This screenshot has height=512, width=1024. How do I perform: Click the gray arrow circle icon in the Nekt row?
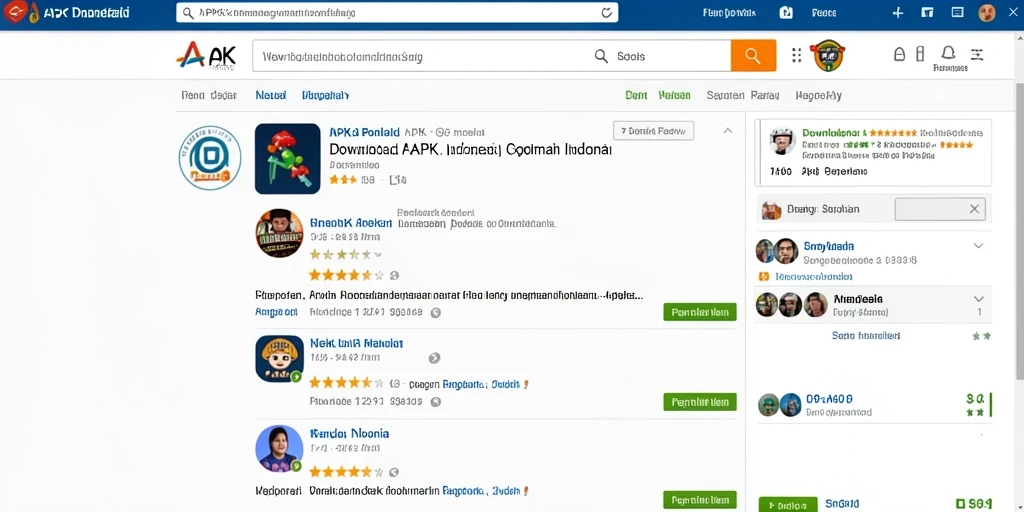point(434,358)
